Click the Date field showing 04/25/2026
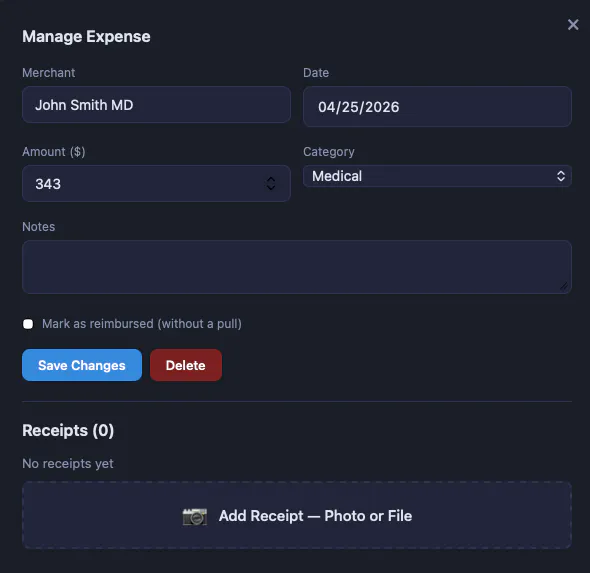This screenshot has height=573, width=590. [437, 106]
